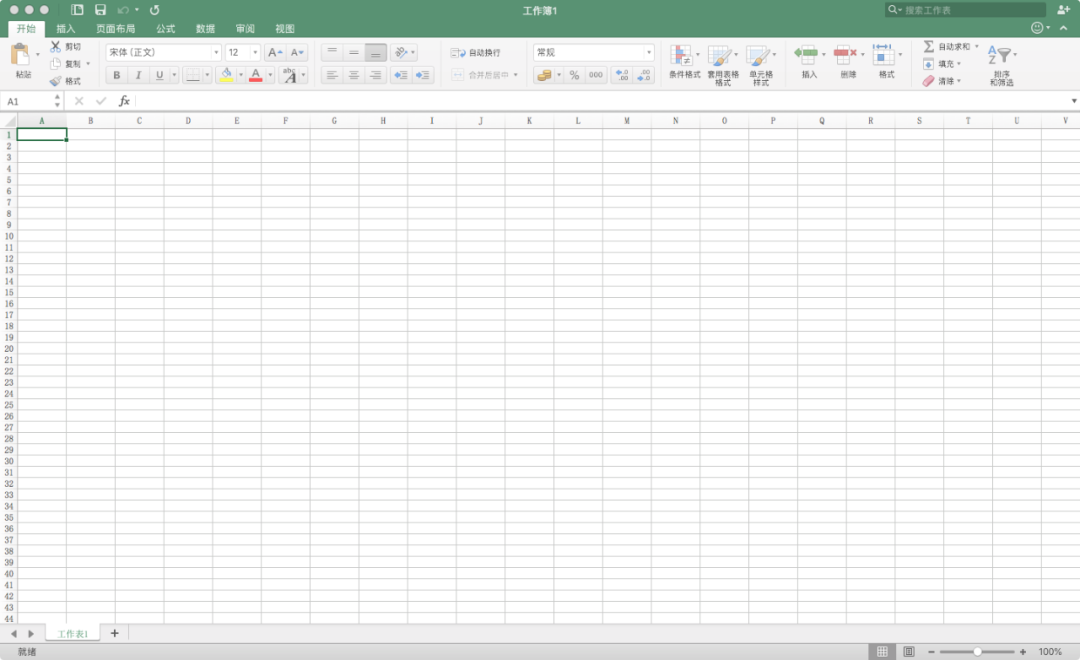Toggle wrap text (自动换行)
Image resolution: width=1080 pixels, height=660 pixels.
[475, 52]
